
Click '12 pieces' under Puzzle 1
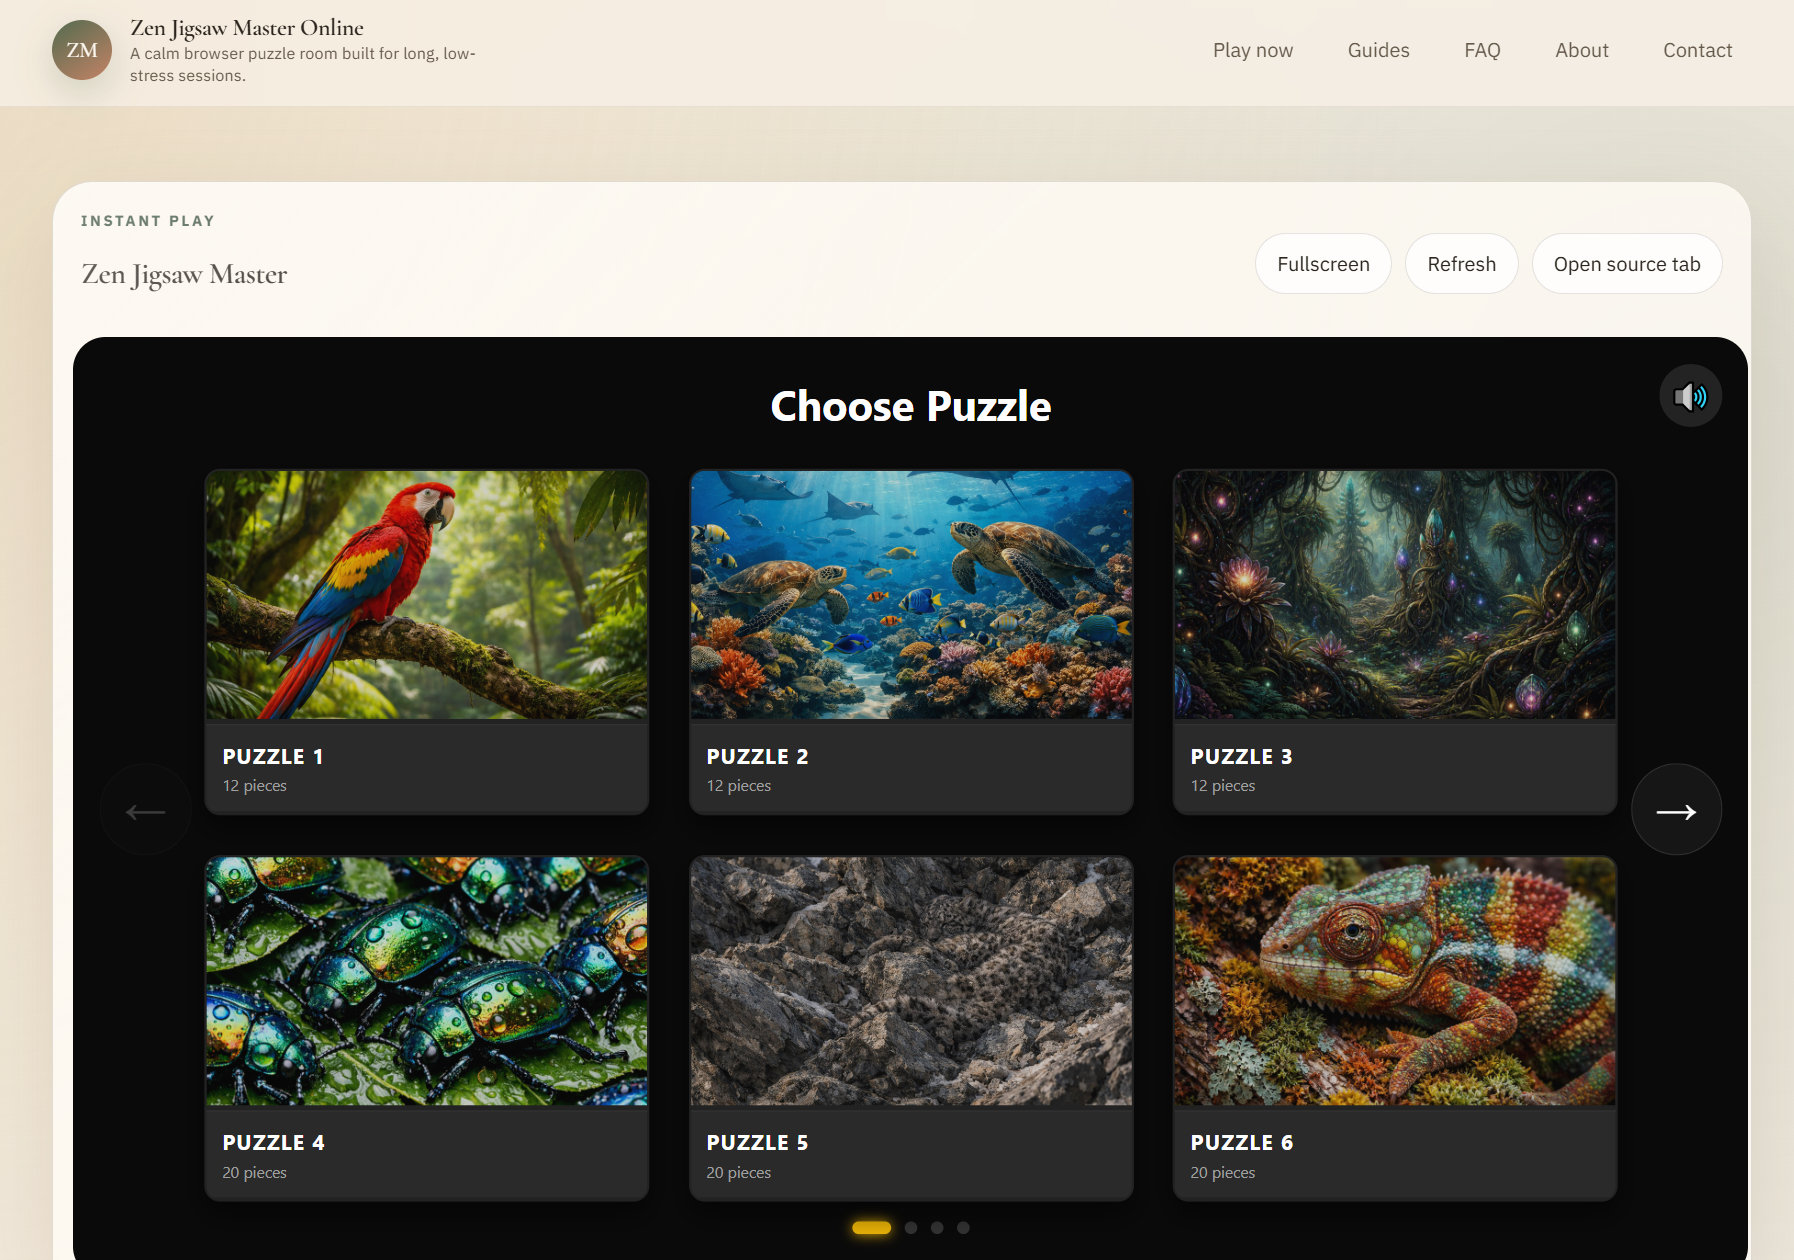[254, 786]
